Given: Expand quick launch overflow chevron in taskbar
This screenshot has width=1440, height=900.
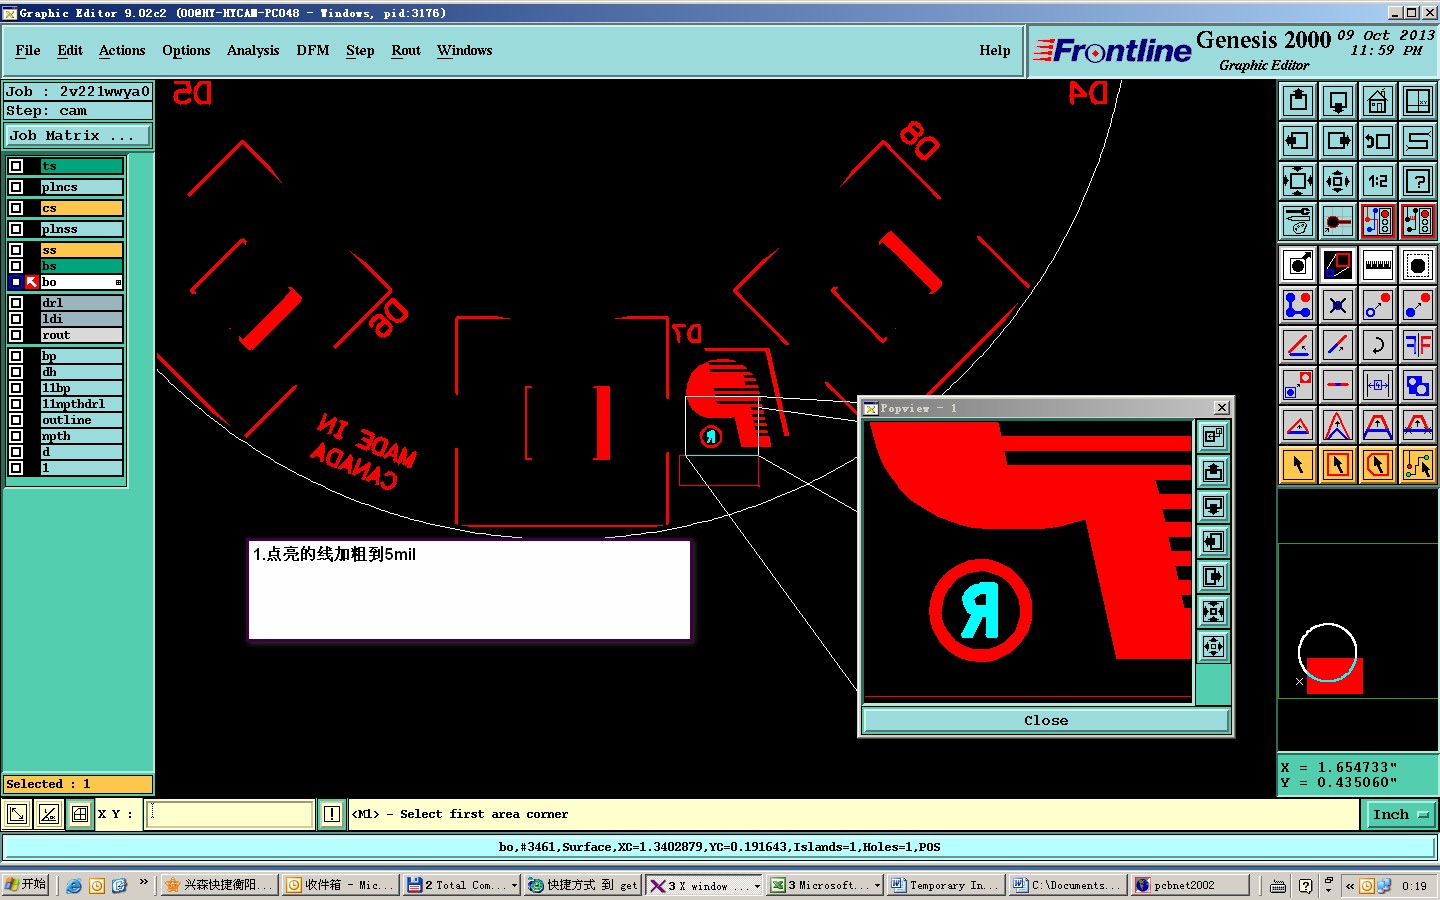Looking at the screenshot, I should tap(143, 883).
